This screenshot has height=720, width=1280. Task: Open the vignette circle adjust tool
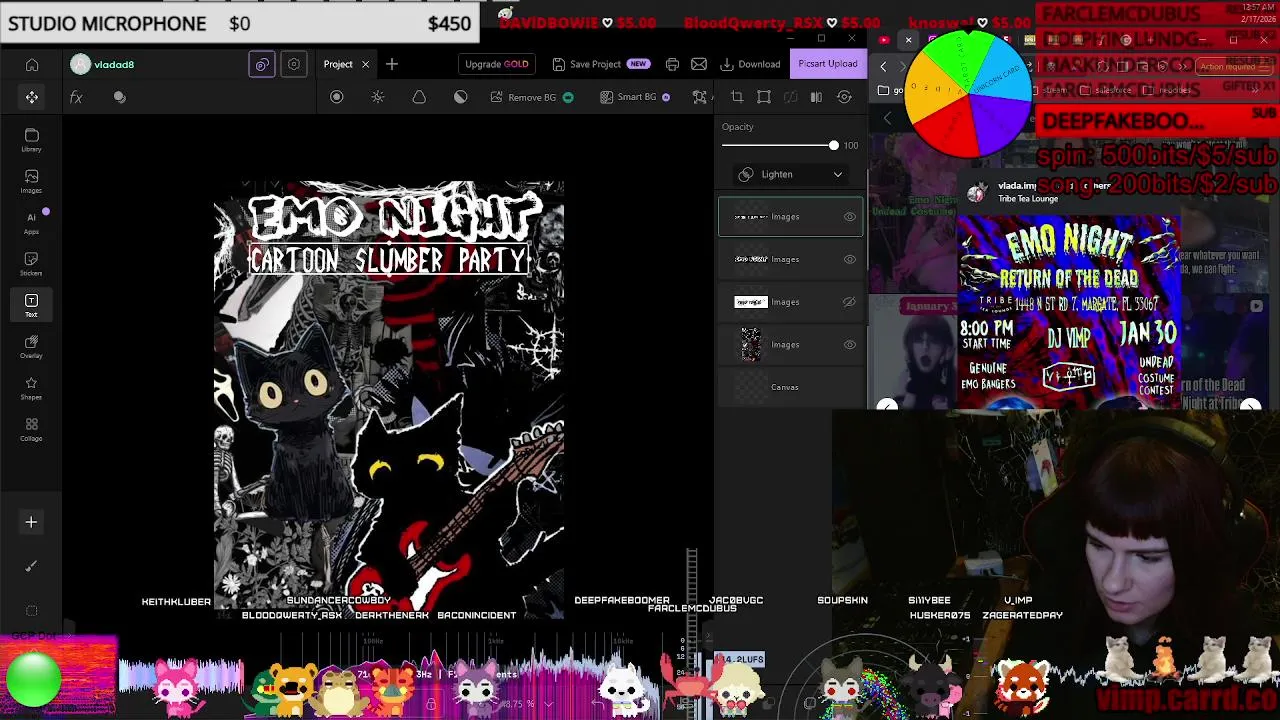pyautogui.click(x=337, y=97)
